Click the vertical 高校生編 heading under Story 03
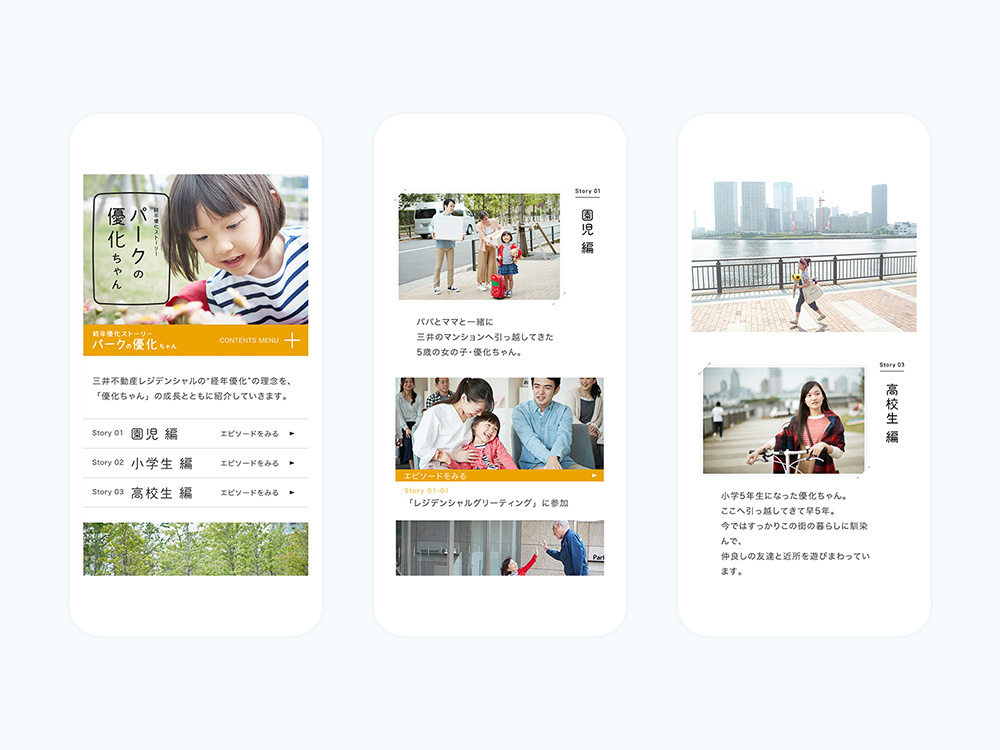Screen dimensions: 1000x750 (892, 413)
